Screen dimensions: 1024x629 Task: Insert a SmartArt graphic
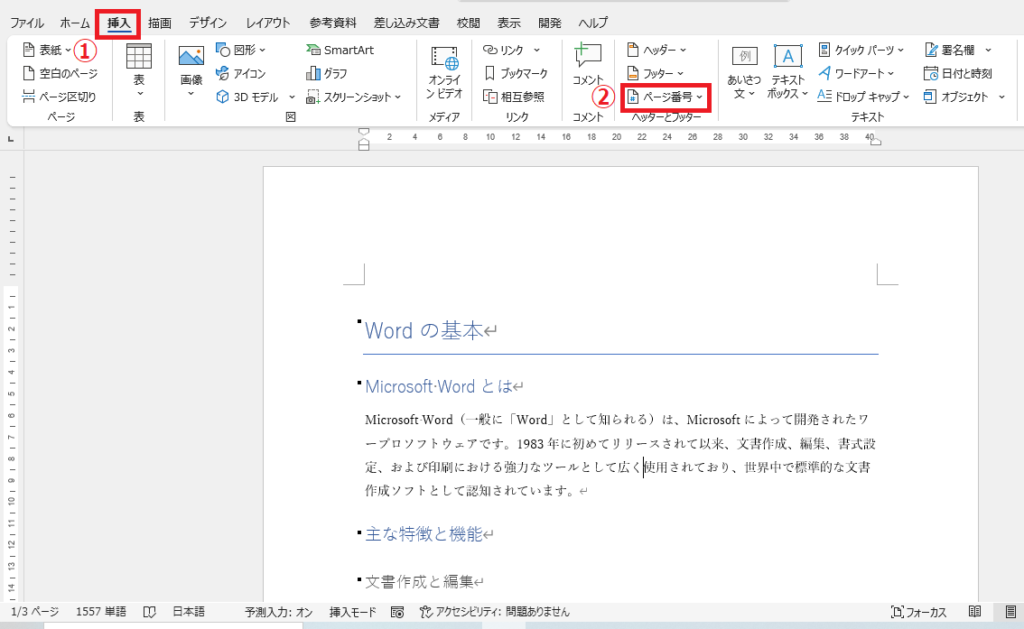[340, 50]
